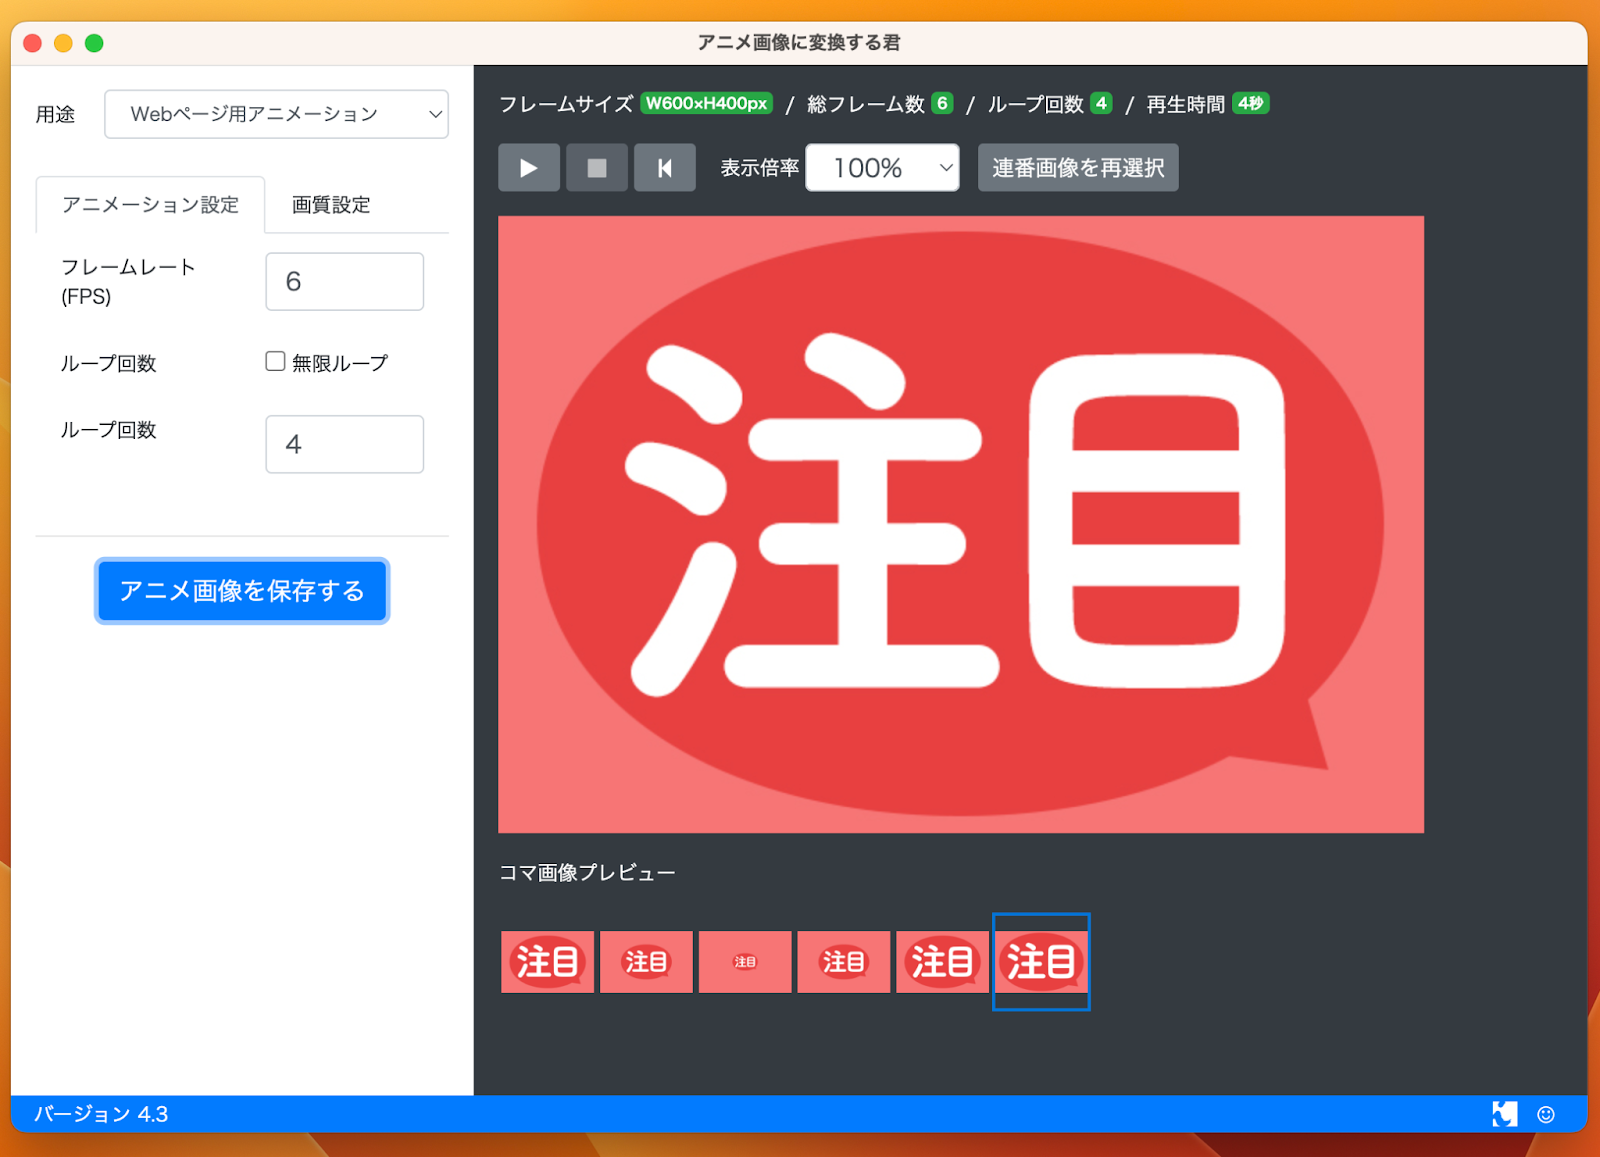
Task: Click the 連番画像を再選択 button
Action: [x=1077, y=168]
